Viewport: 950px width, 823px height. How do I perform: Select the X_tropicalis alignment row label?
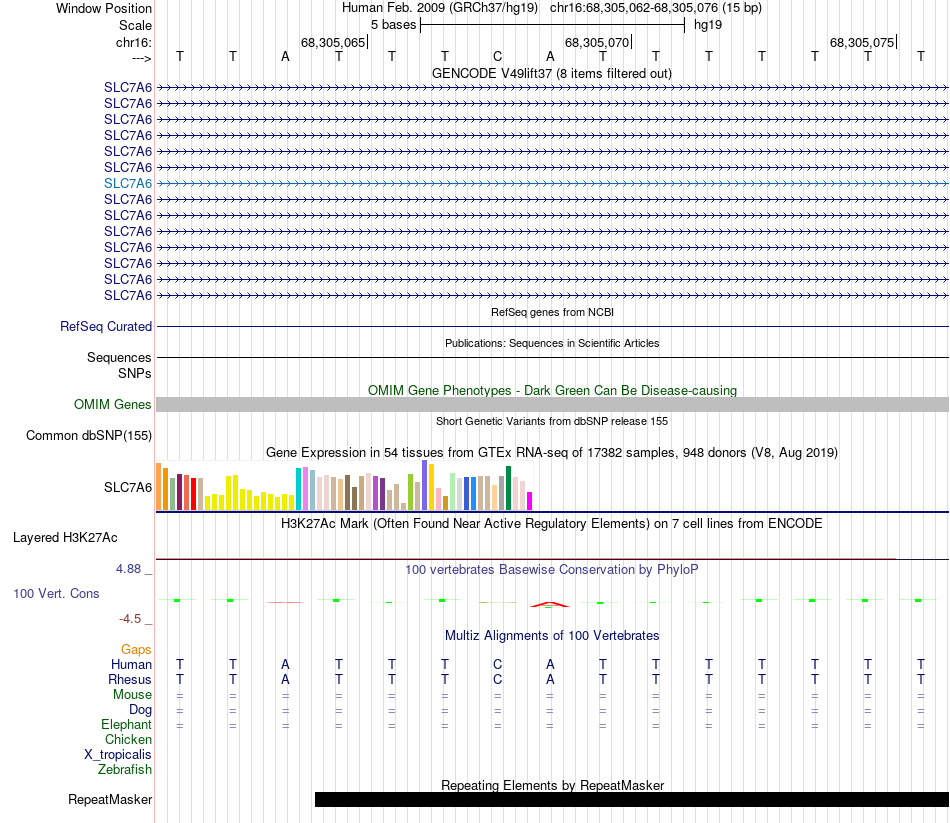pyautogui.click(x=118, y=755)
